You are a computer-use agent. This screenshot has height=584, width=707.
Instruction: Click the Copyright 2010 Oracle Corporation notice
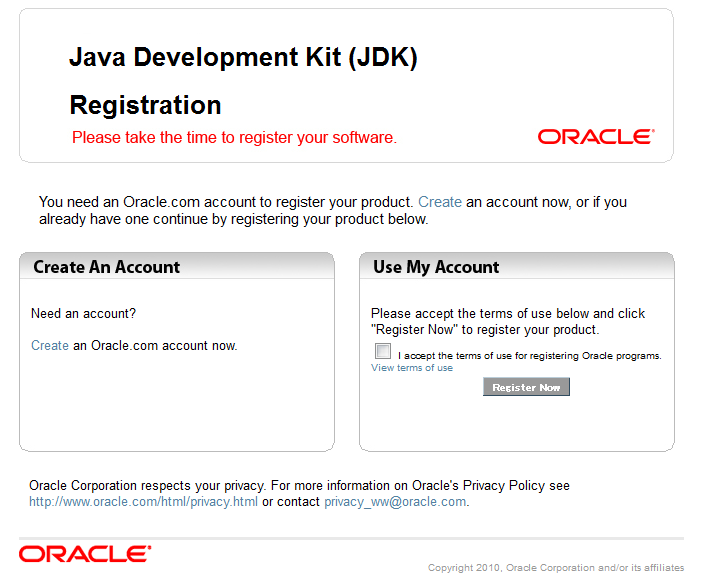[x=556, y=568]
